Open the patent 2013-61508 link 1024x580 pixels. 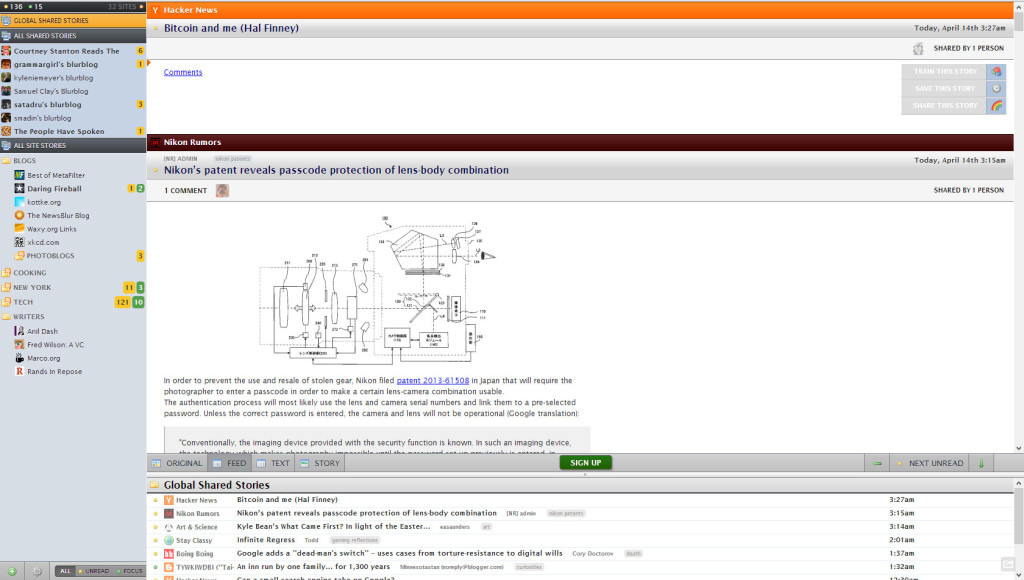click(432, 380)
